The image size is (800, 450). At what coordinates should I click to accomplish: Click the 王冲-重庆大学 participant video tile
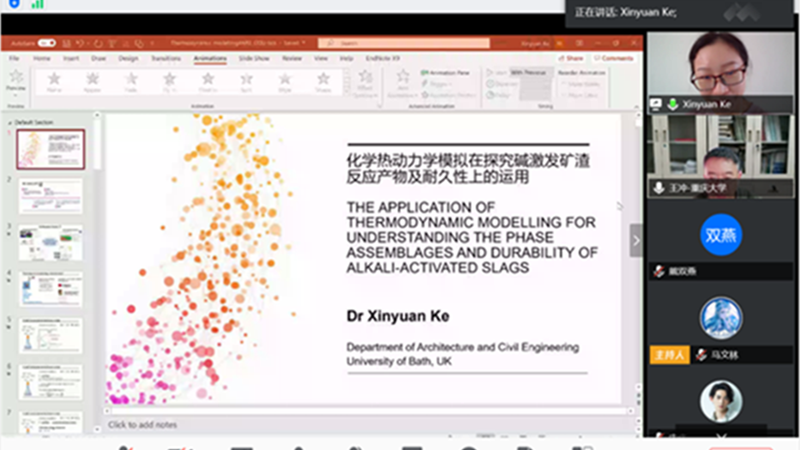[x=720, y=156]
